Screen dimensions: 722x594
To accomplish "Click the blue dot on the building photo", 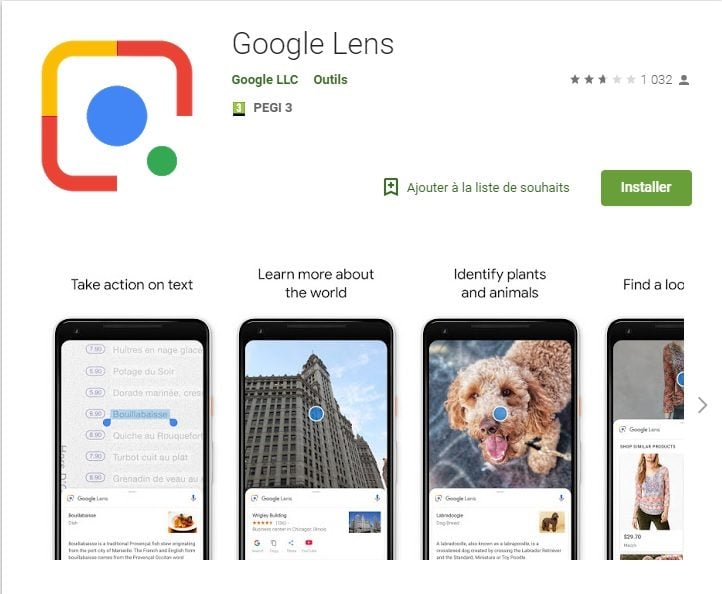I will point(316,413).
